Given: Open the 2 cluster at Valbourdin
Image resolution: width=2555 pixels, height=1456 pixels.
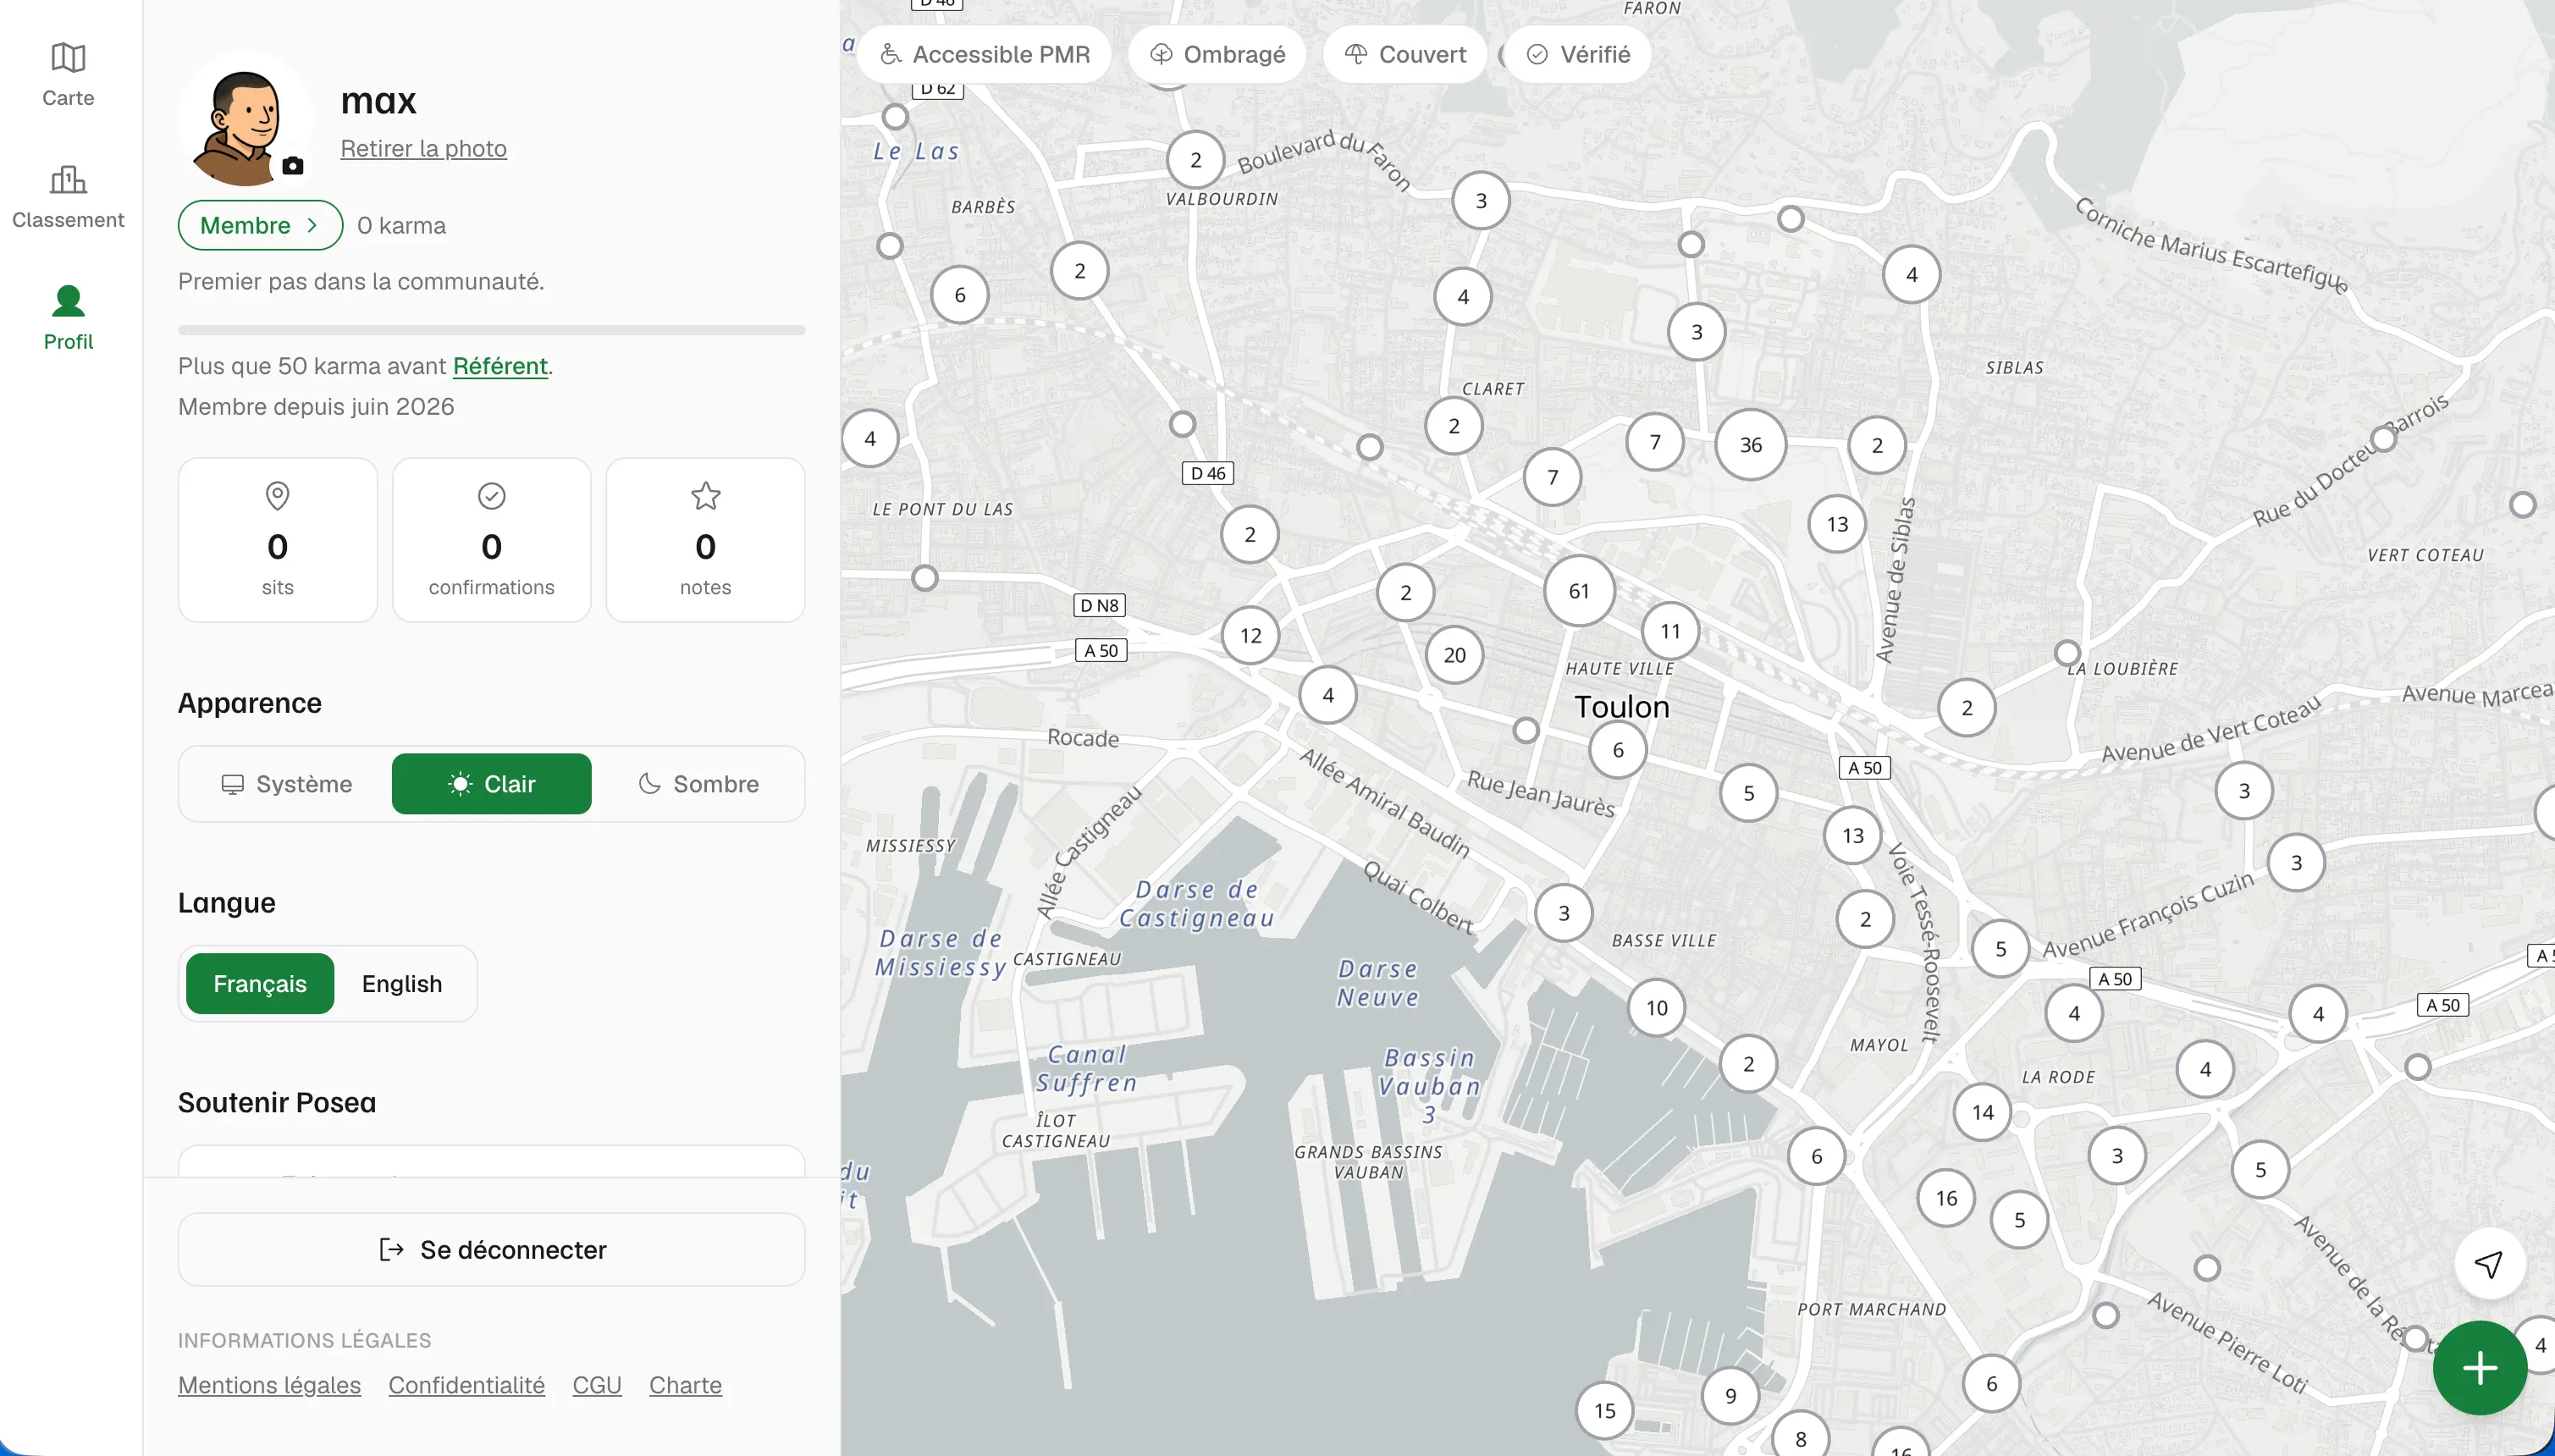Looking at the screenshot, I should (1196, 160).
